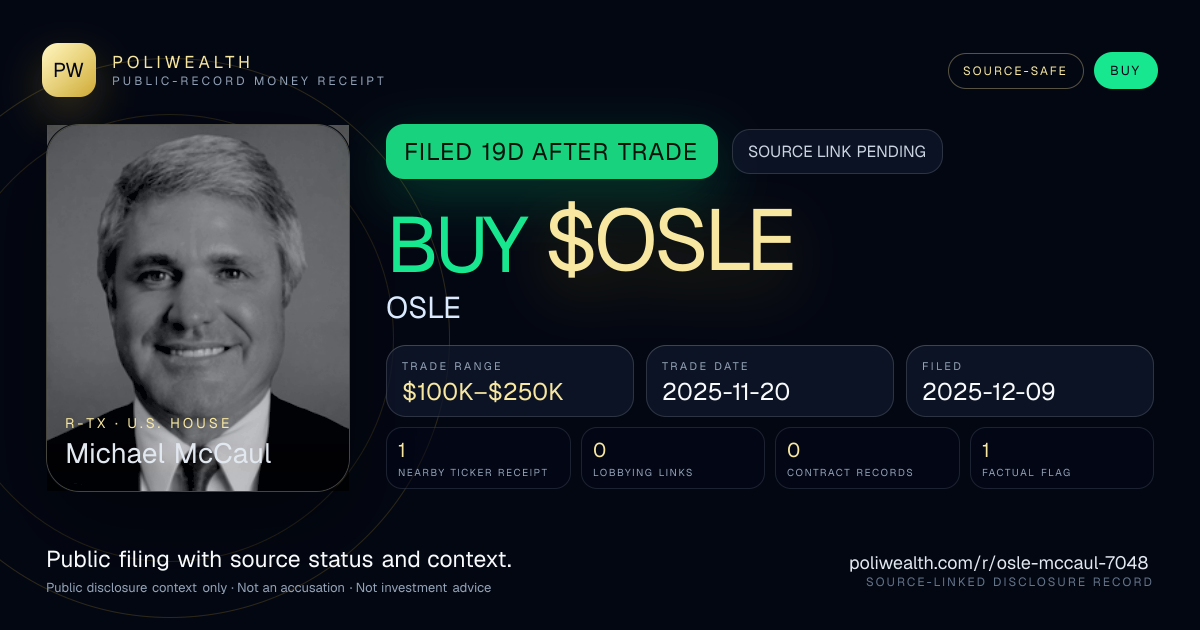This screenshot has width=1200, height=630.
Task: Click the FILED 19D AFTER TRADE tag
Action: (552, 152)
